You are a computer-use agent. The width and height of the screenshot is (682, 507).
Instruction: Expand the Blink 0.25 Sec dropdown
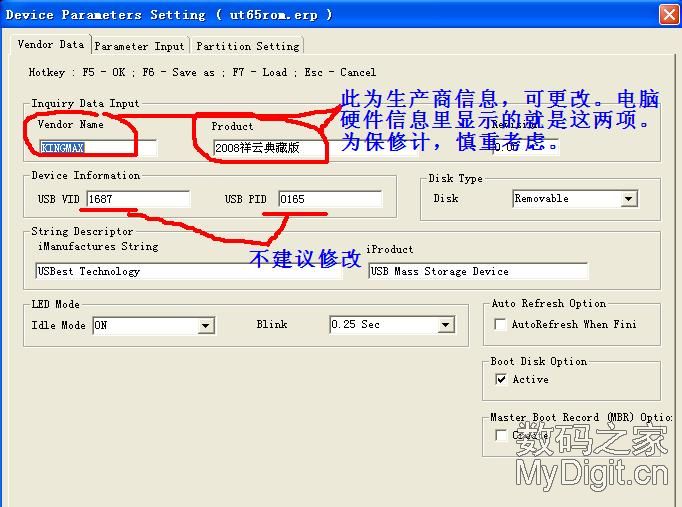pyautogui.click(x=392, y=324)
